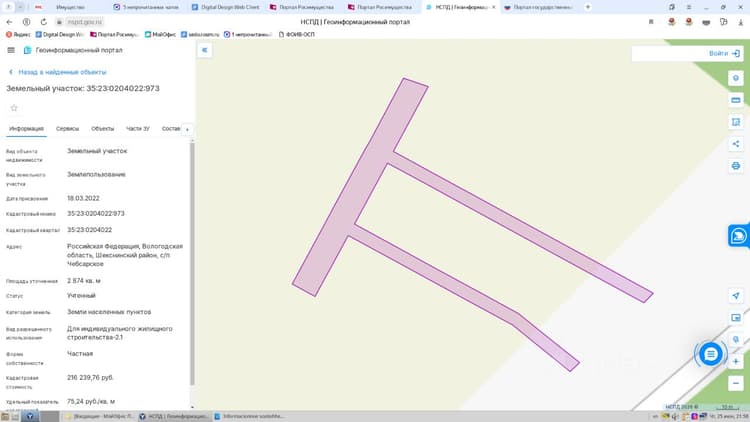
Task: Go back via Назад к найденным объектам
Action: point(58,72)
